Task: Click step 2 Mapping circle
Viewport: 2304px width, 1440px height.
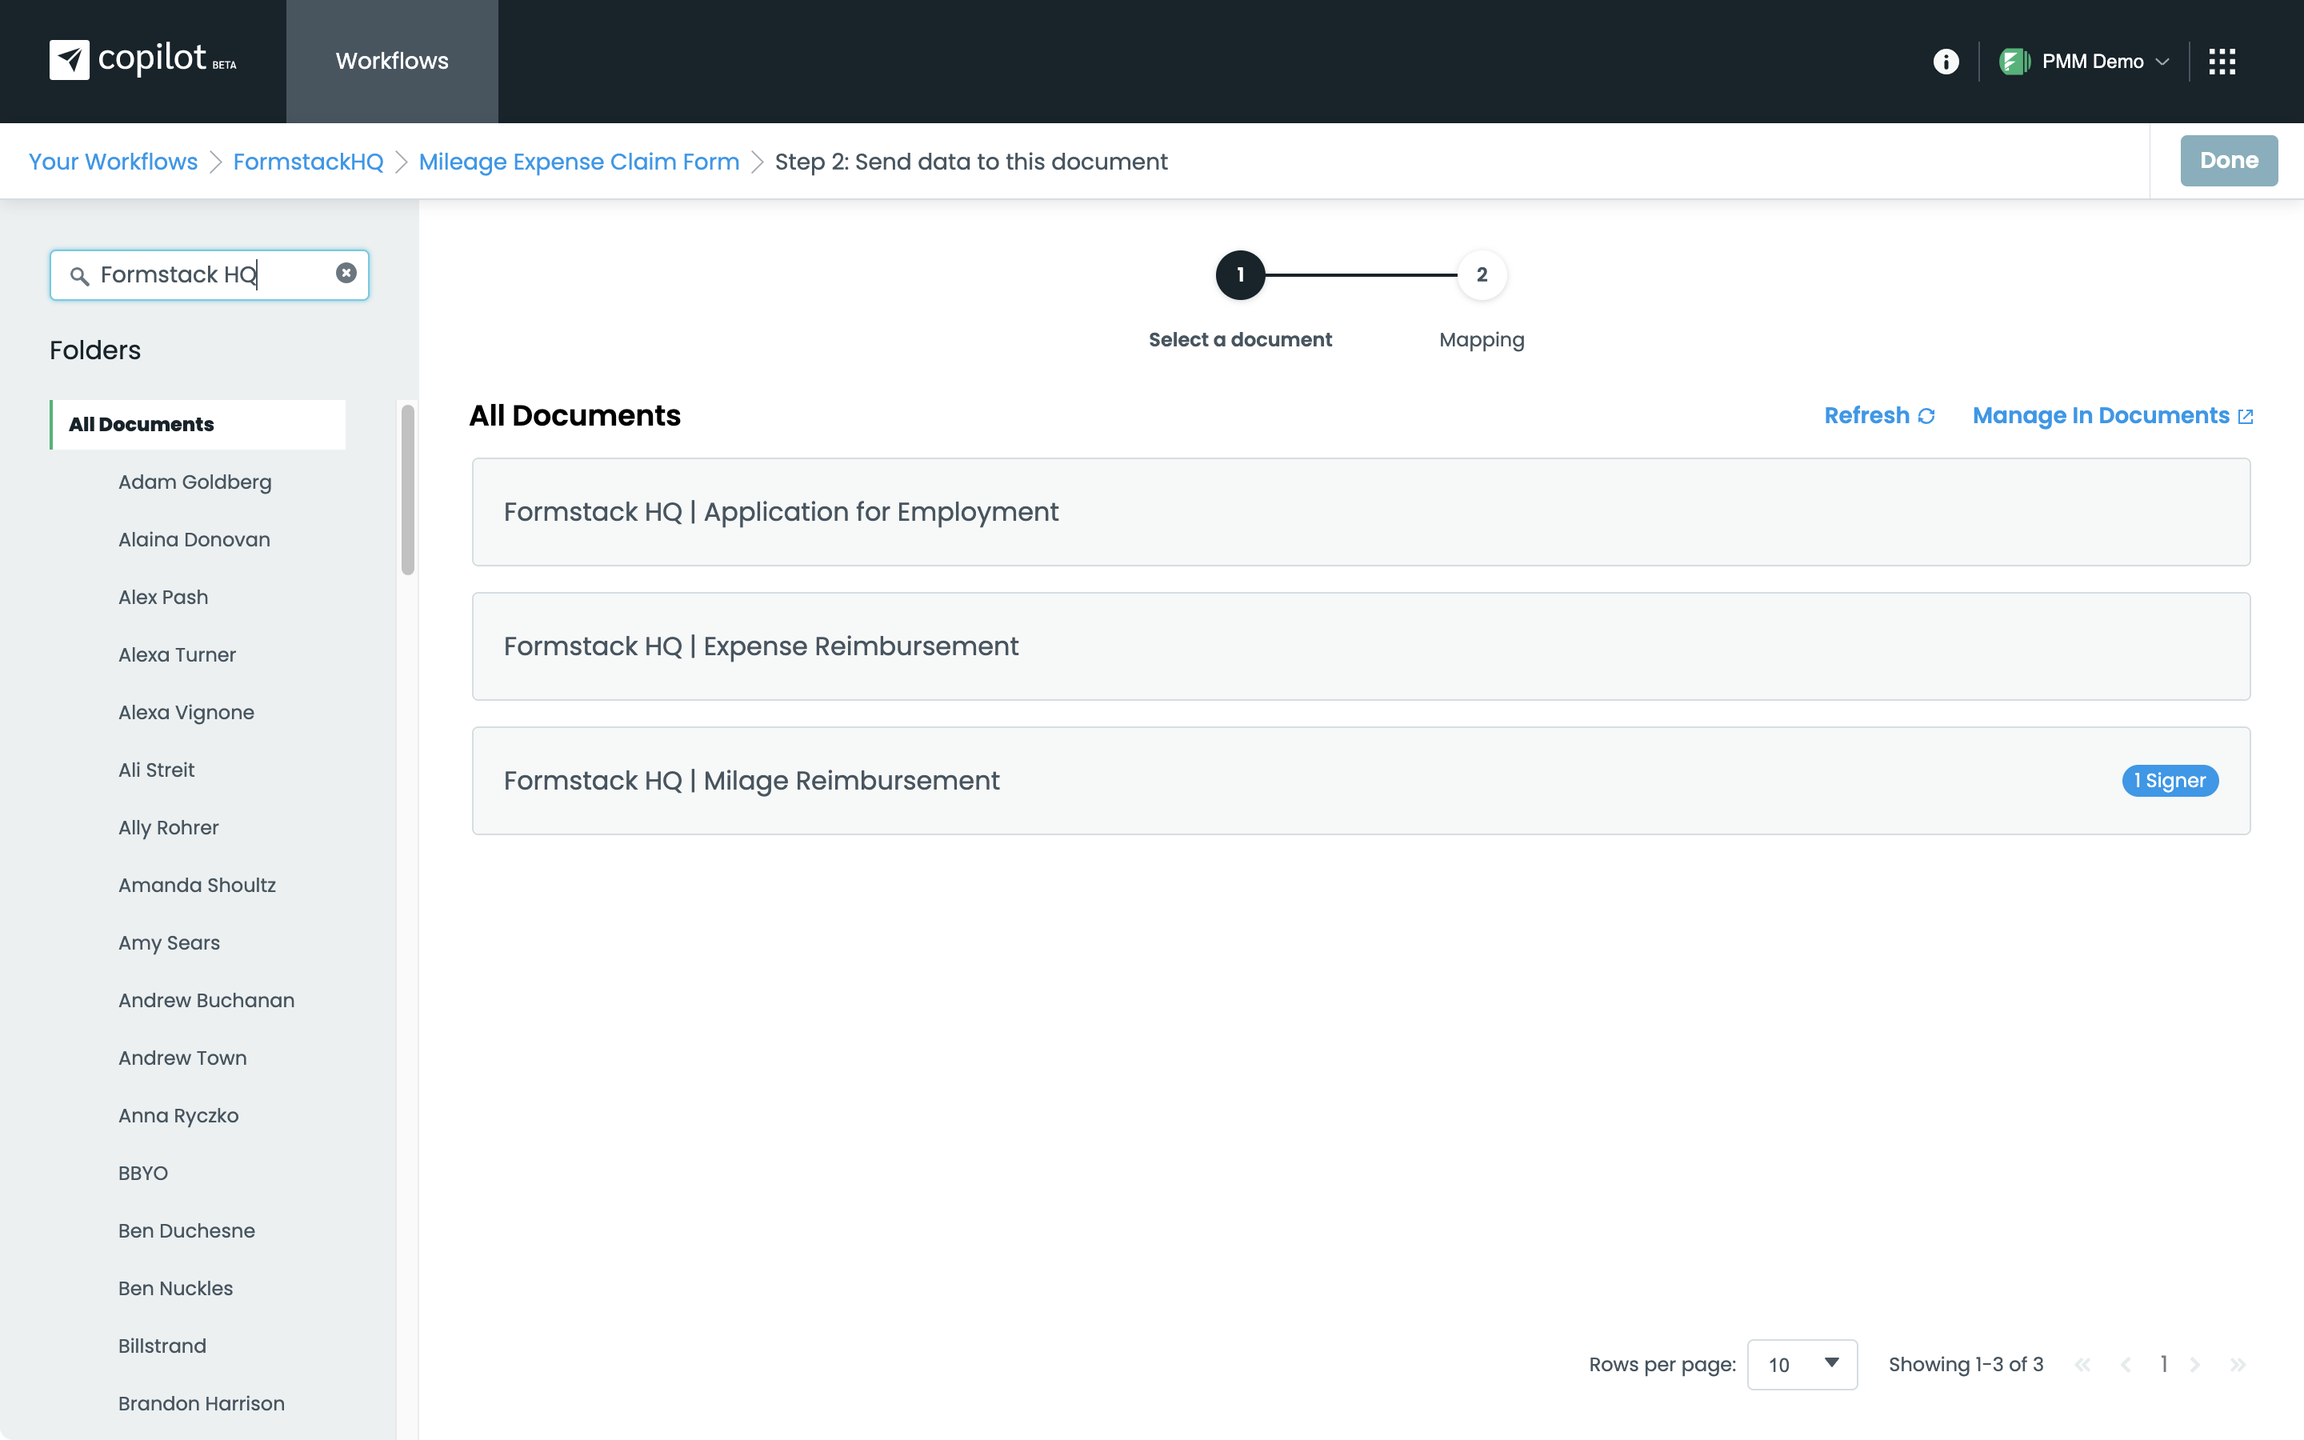Action: click(x=1481, y=274)
